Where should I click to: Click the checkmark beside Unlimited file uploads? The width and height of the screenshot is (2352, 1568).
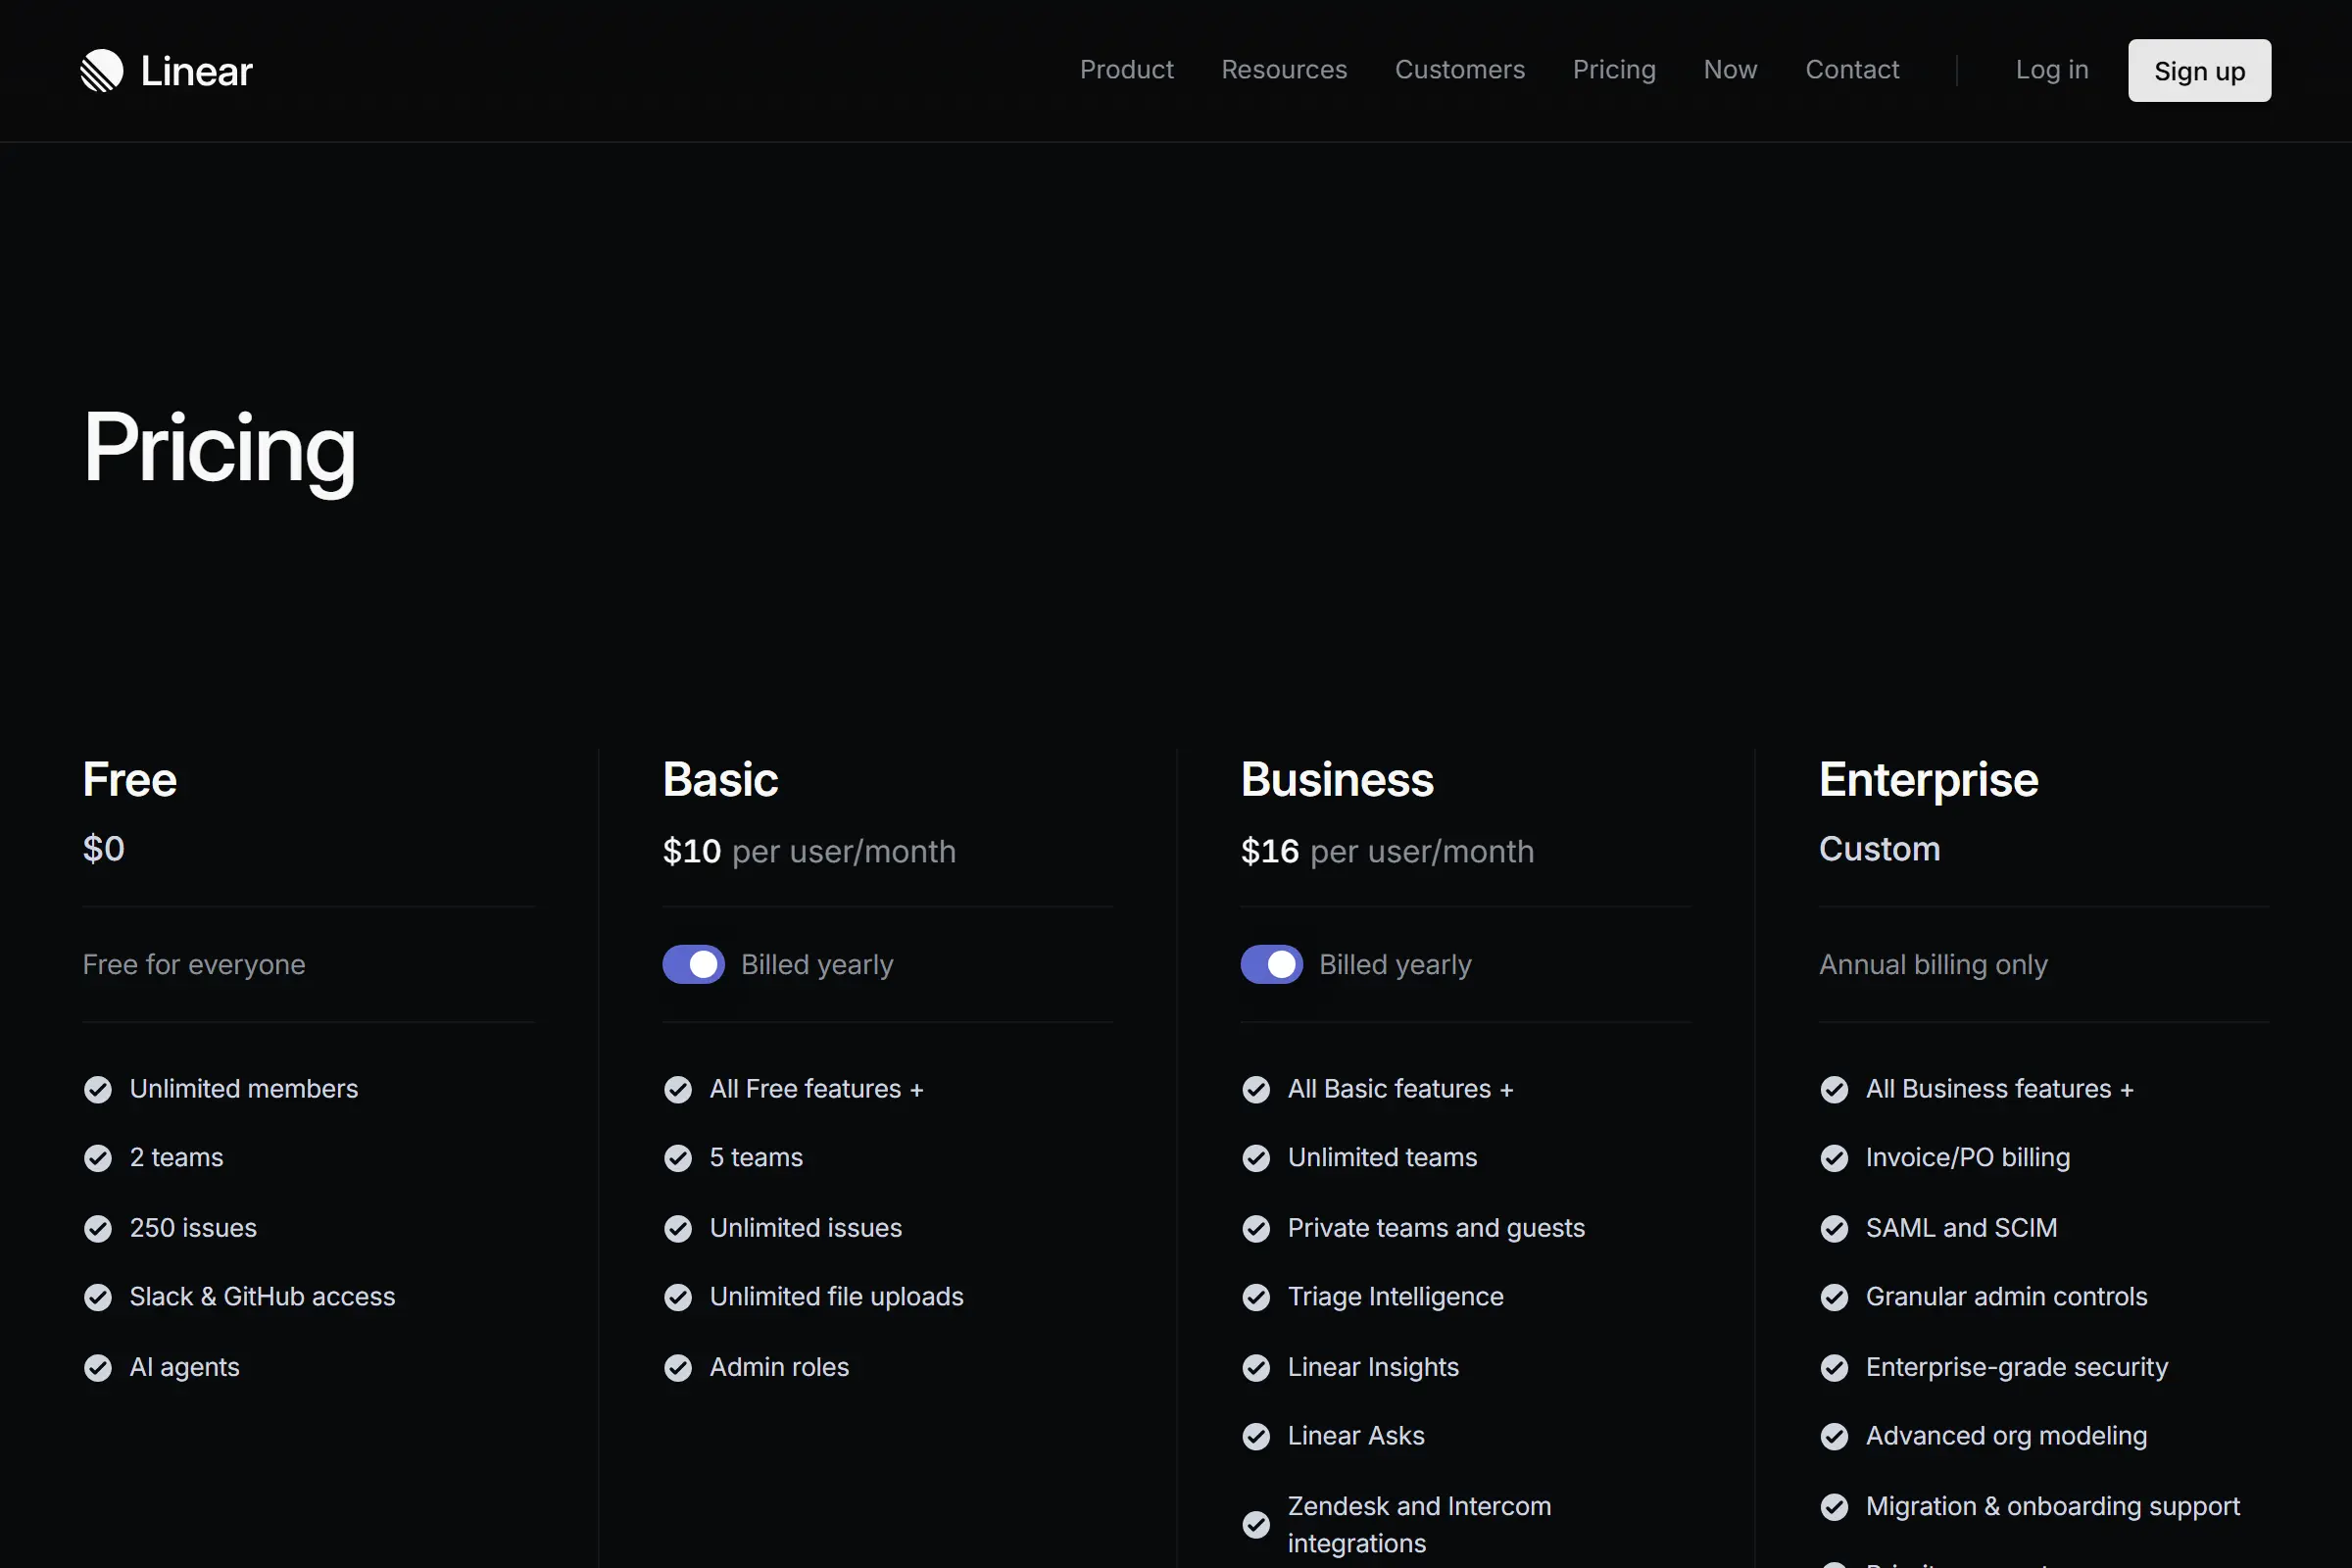pyautogui.click(x=678, y=1297)
